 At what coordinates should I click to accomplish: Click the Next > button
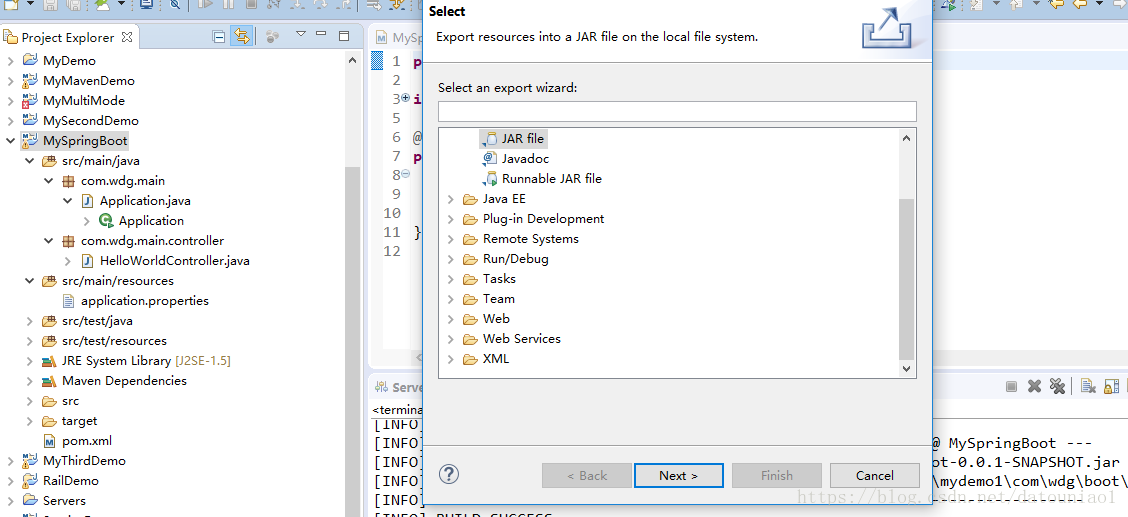[678, 475]
